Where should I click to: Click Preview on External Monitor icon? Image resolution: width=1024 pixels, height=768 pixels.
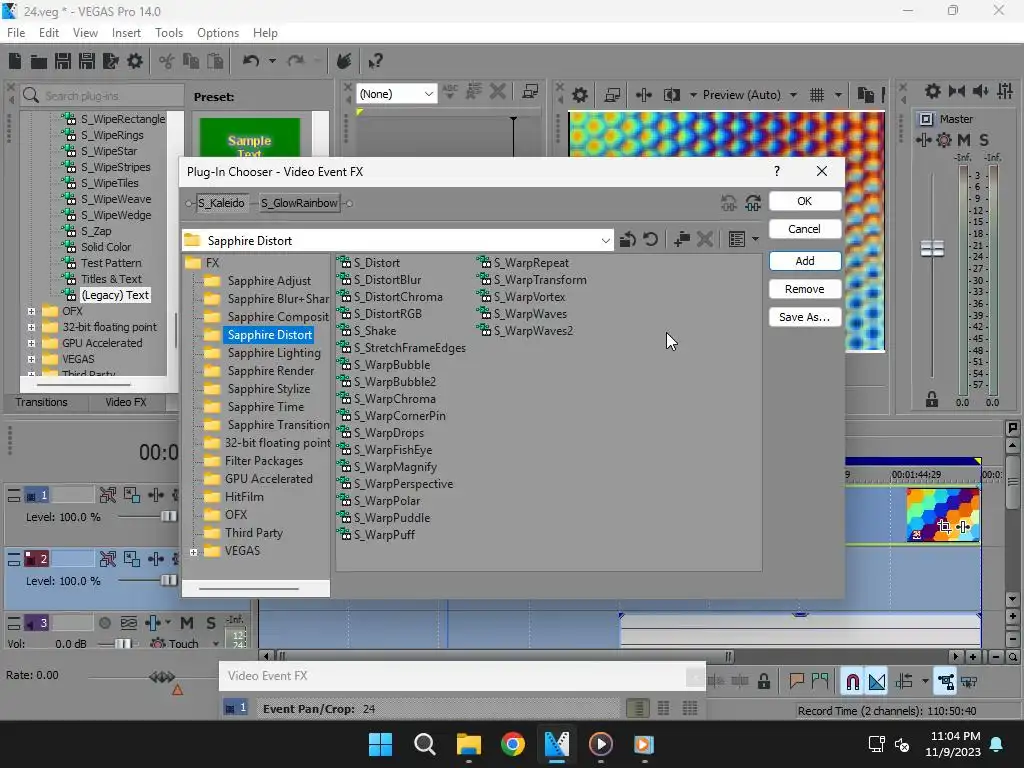[612, 95]
